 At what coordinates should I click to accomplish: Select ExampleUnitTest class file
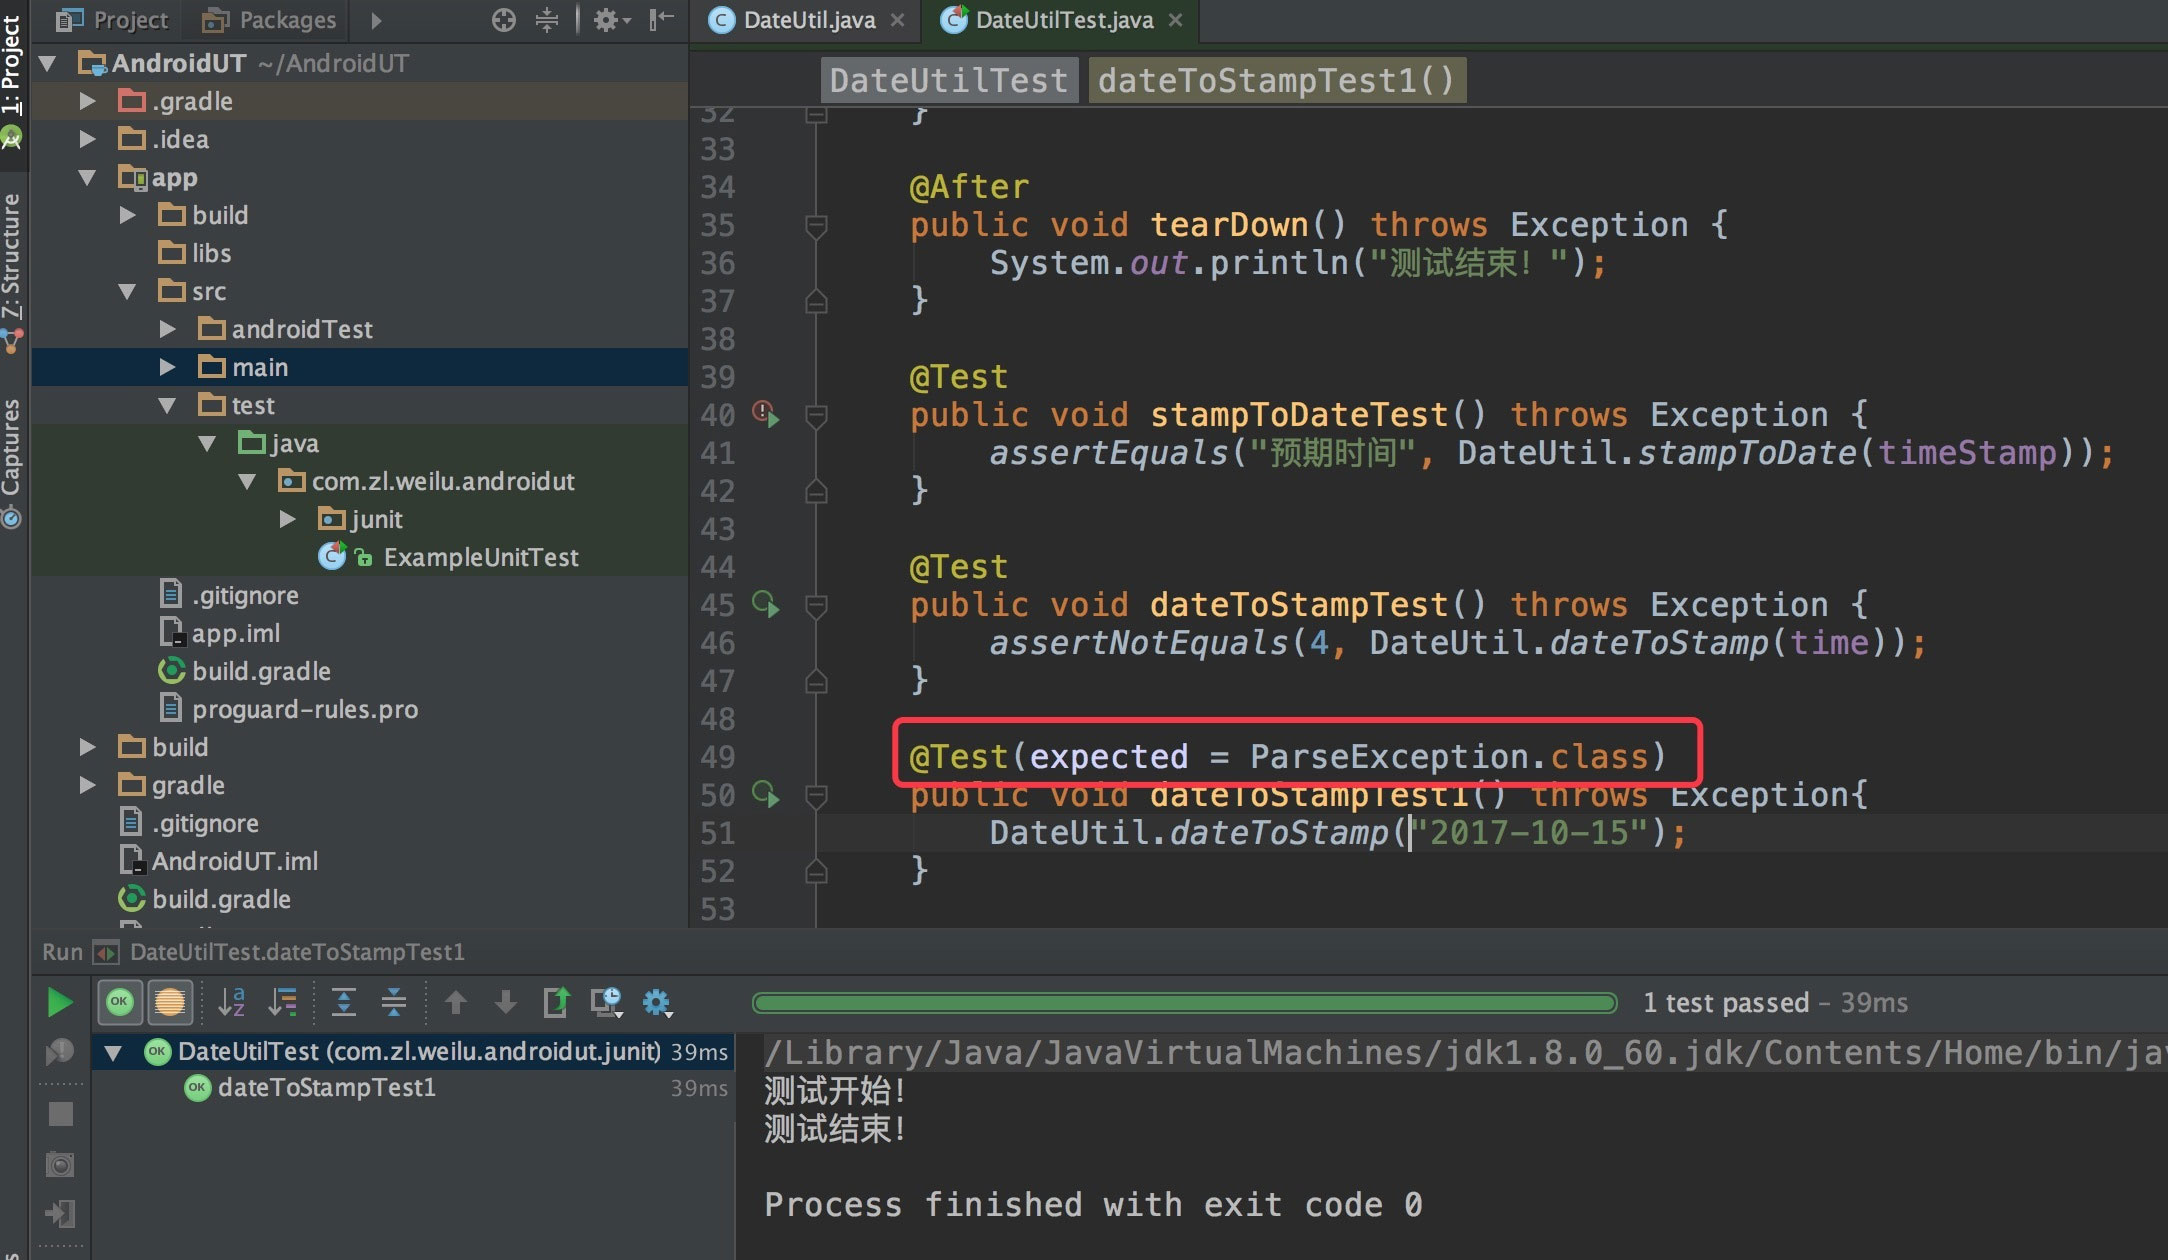coord(448,558)
